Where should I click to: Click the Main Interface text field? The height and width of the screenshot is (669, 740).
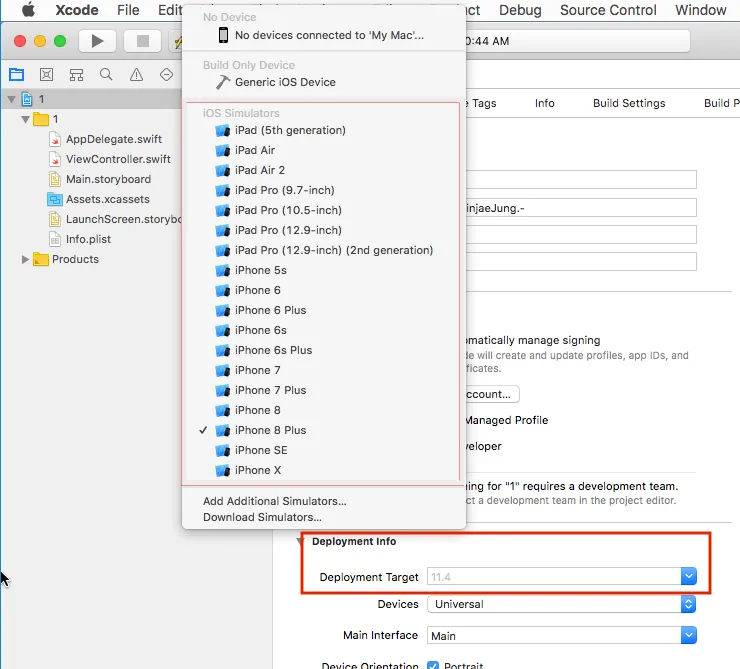[x=554, y=636]
